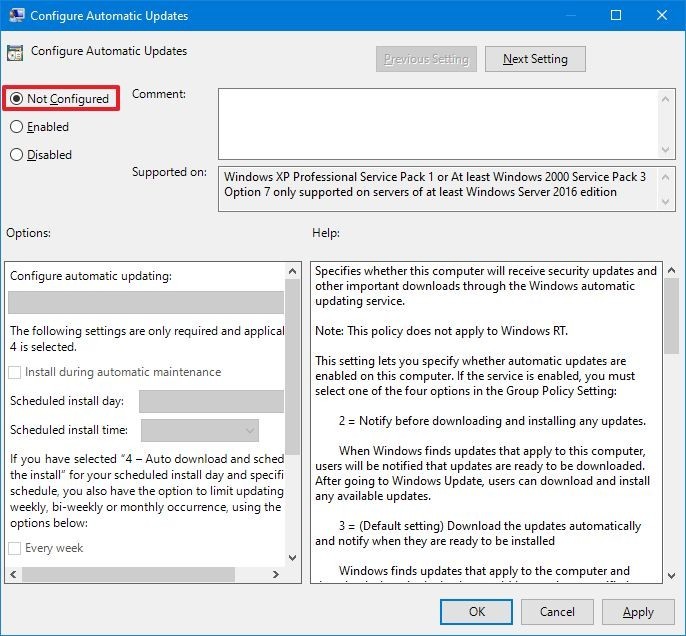The height and width of the screenshot is (636, 686).
Task: Click Supported on box scroll up arrow
Action: point(665,177)
